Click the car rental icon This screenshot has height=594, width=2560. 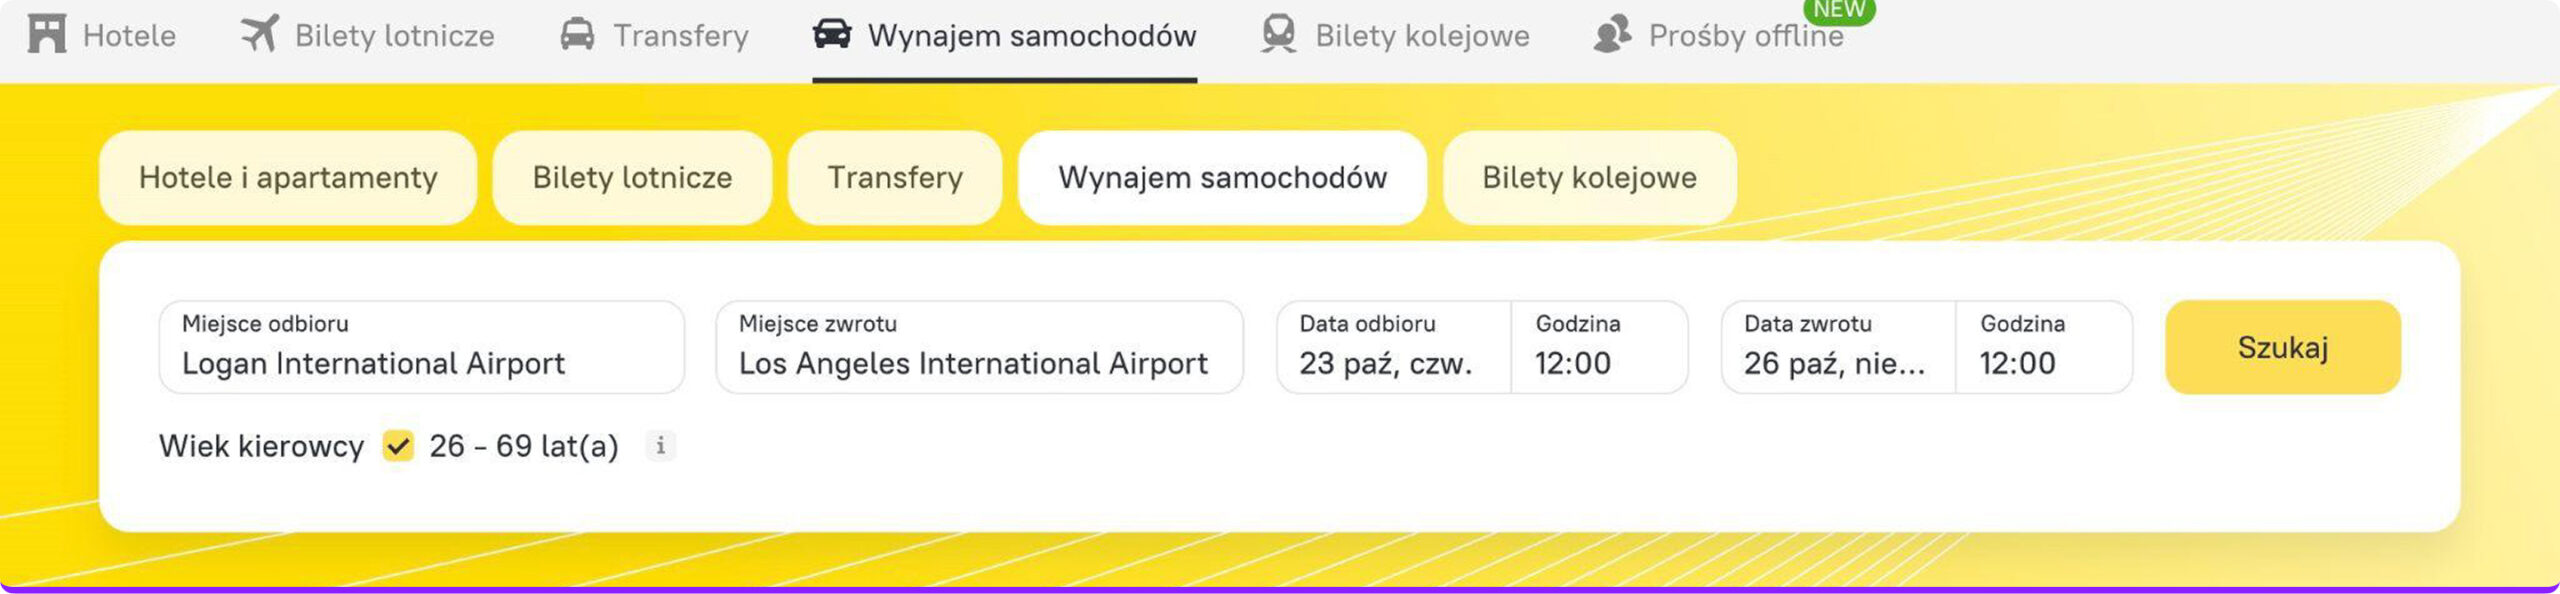[832, 34]
